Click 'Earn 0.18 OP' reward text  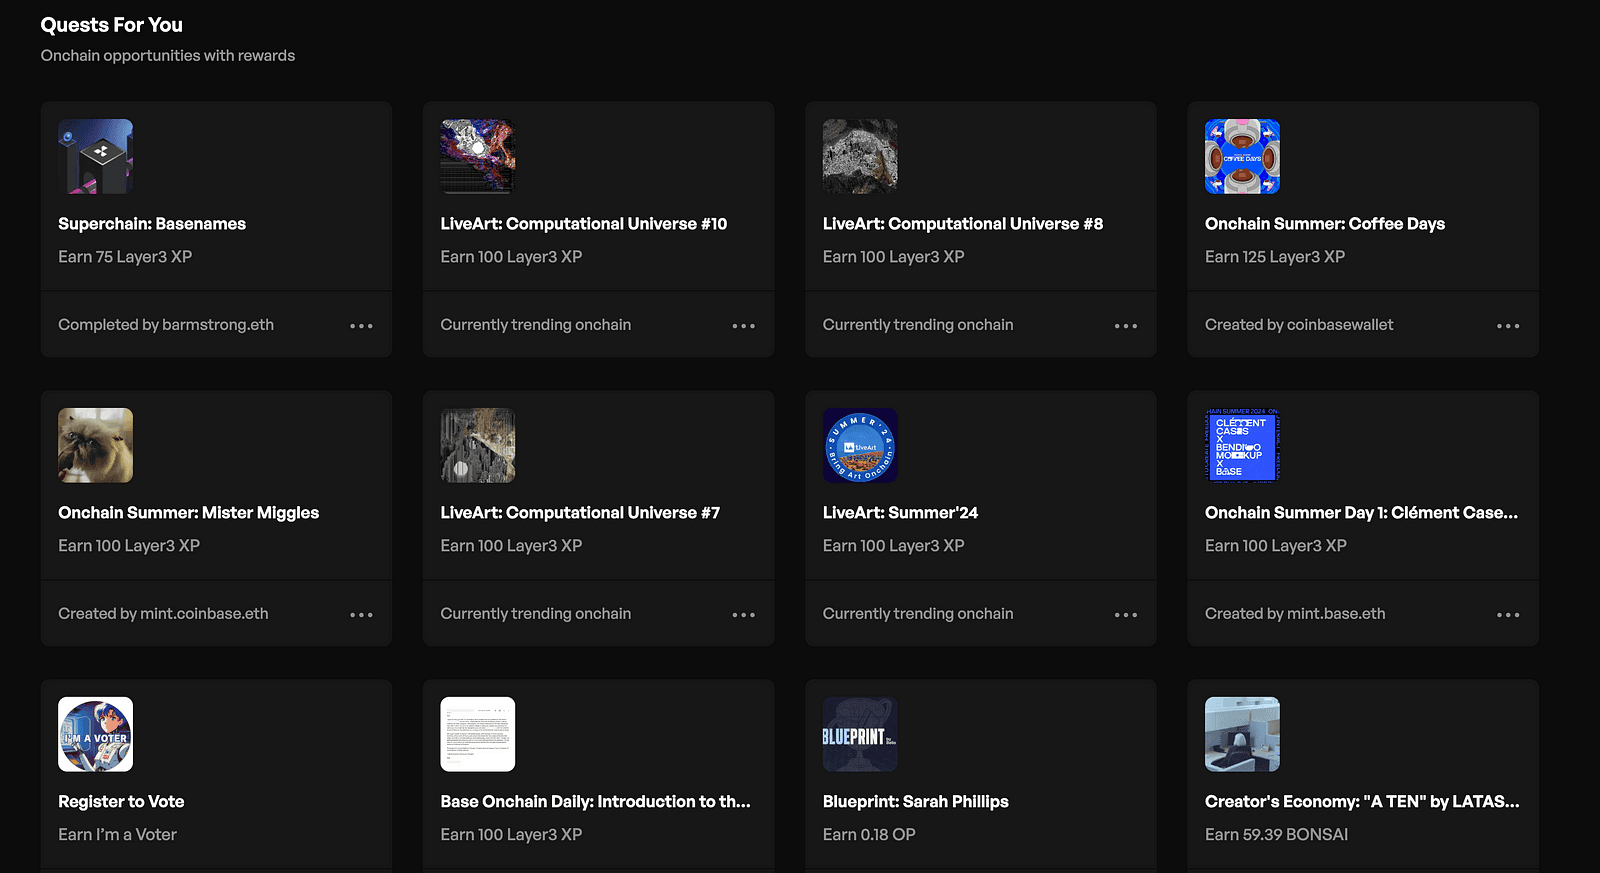click(x=869, y=835)
